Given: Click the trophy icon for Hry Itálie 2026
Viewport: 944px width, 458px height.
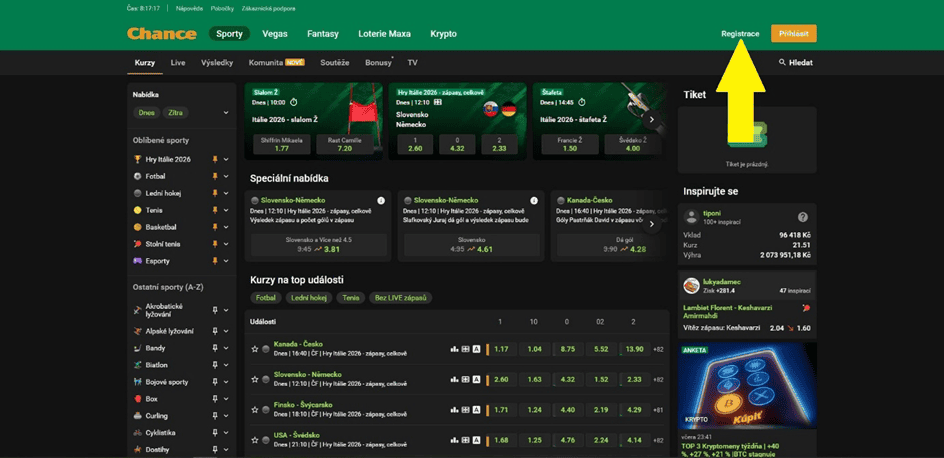Looking at the screenshot, I should tap(138, 159).
